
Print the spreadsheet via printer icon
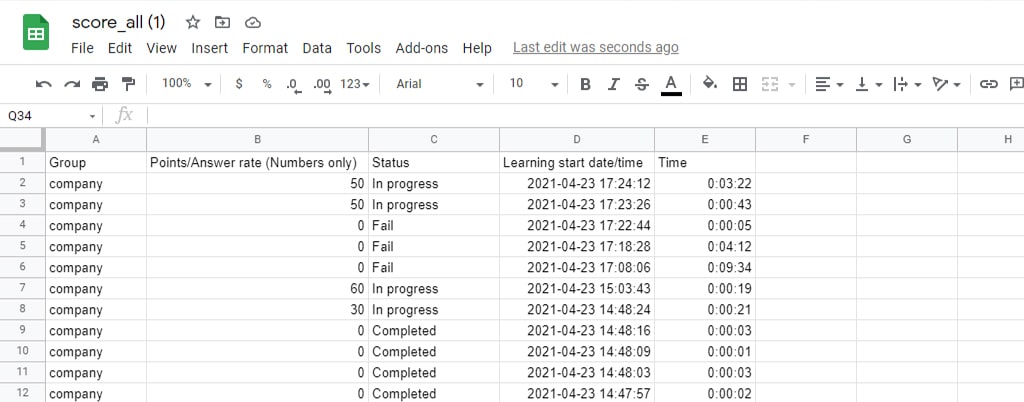pyautogui.click(x=100, y=84)
